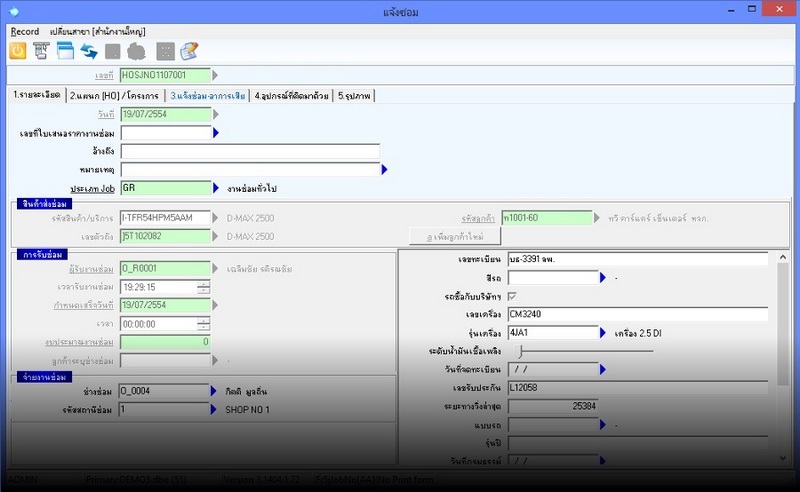Open lookup arrow next to ประเภท Job field
Screen dimensions: 800x492
pyautogui.click(x=216, y=187)
